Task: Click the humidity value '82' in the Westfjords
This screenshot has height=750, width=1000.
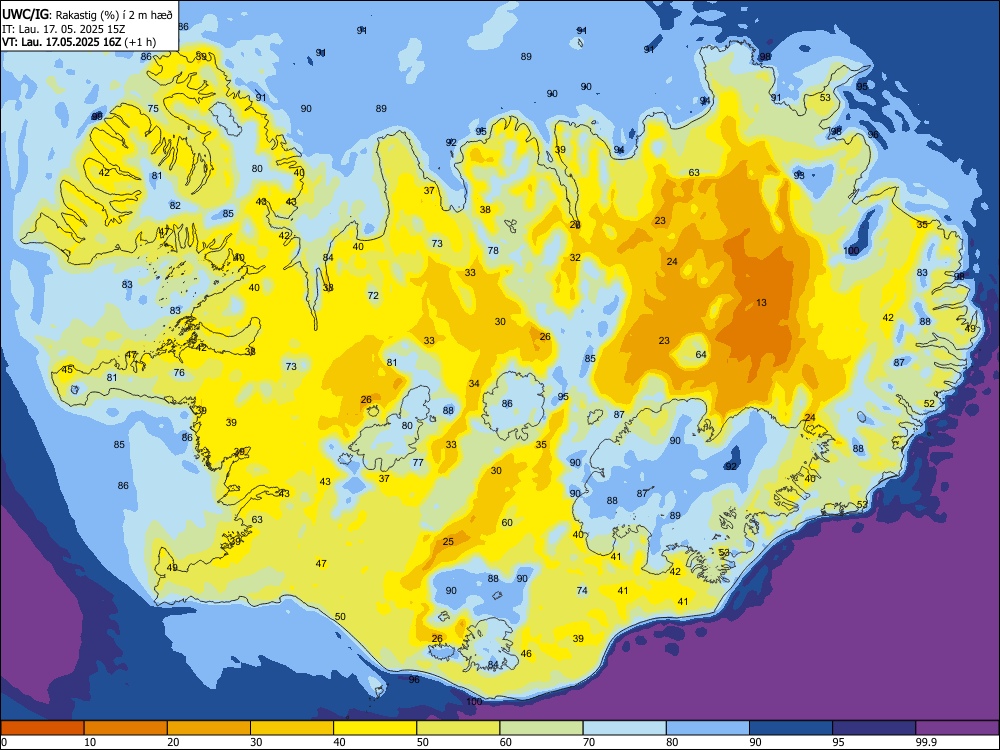Action: [175, 205]
